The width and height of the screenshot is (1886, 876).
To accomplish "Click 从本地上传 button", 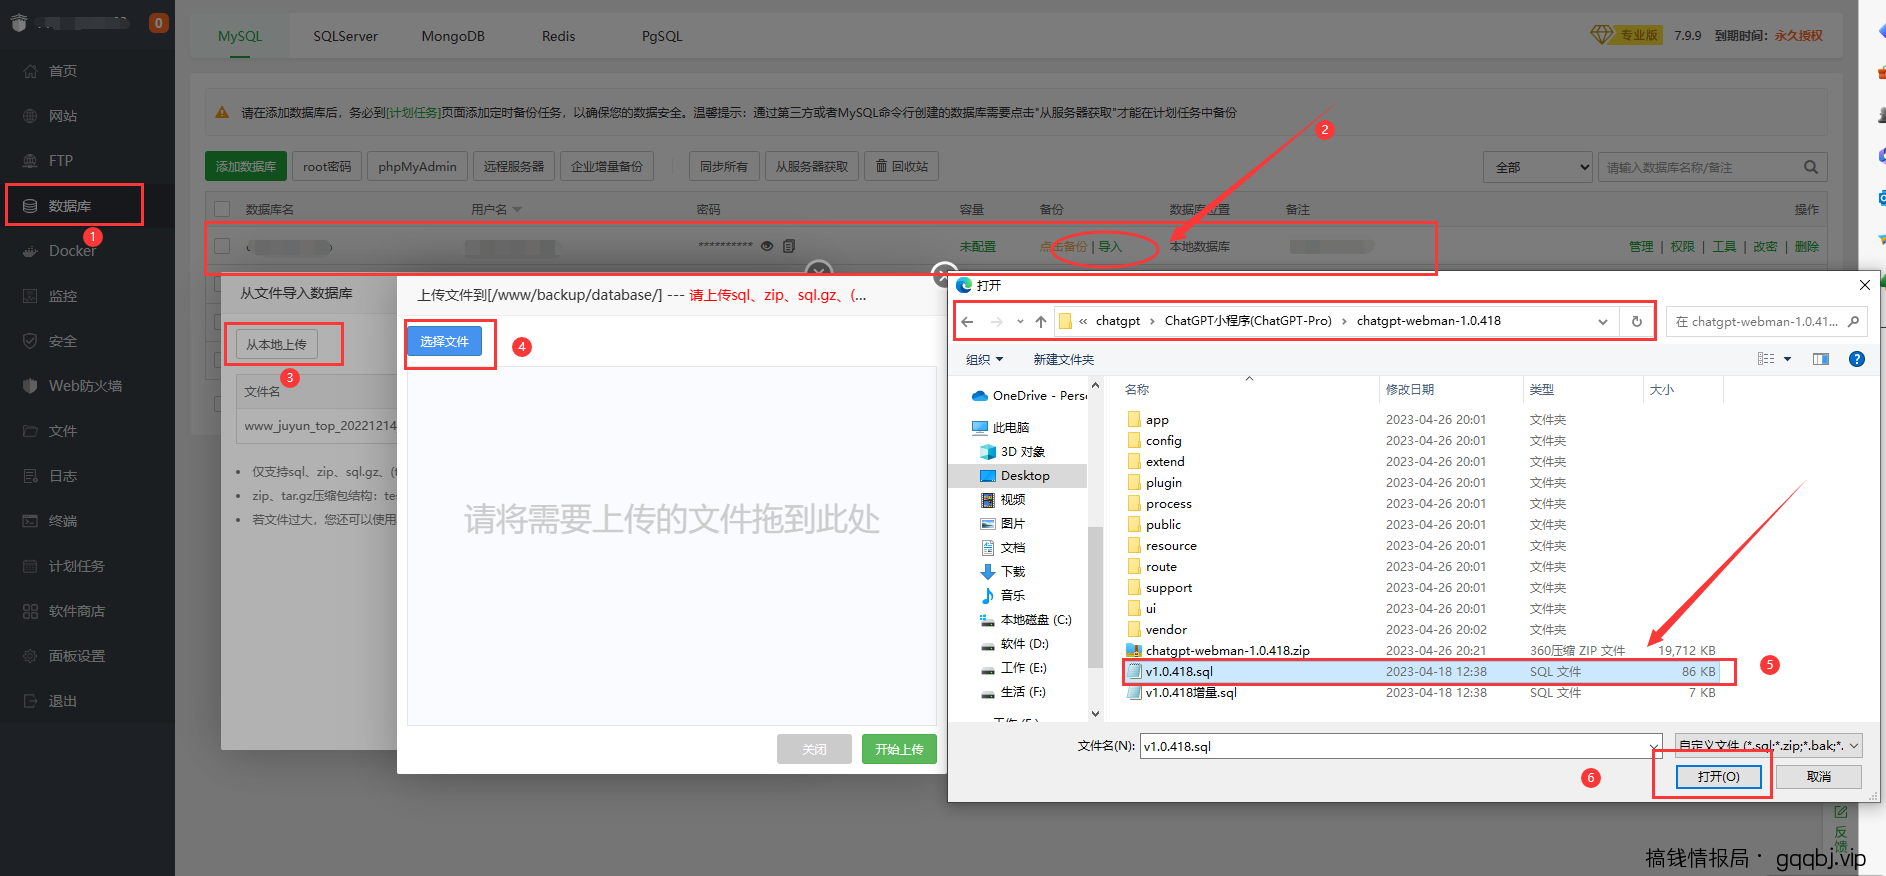I will coord(277,344).
